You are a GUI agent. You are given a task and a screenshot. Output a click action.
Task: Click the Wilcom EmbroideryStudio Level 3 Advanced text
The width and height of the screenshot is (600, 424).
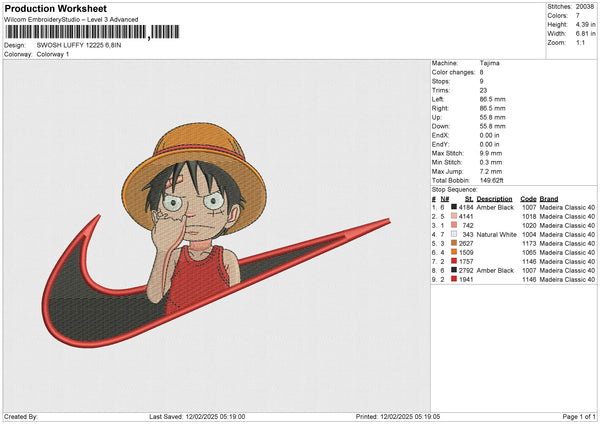[x=71, y=20]
